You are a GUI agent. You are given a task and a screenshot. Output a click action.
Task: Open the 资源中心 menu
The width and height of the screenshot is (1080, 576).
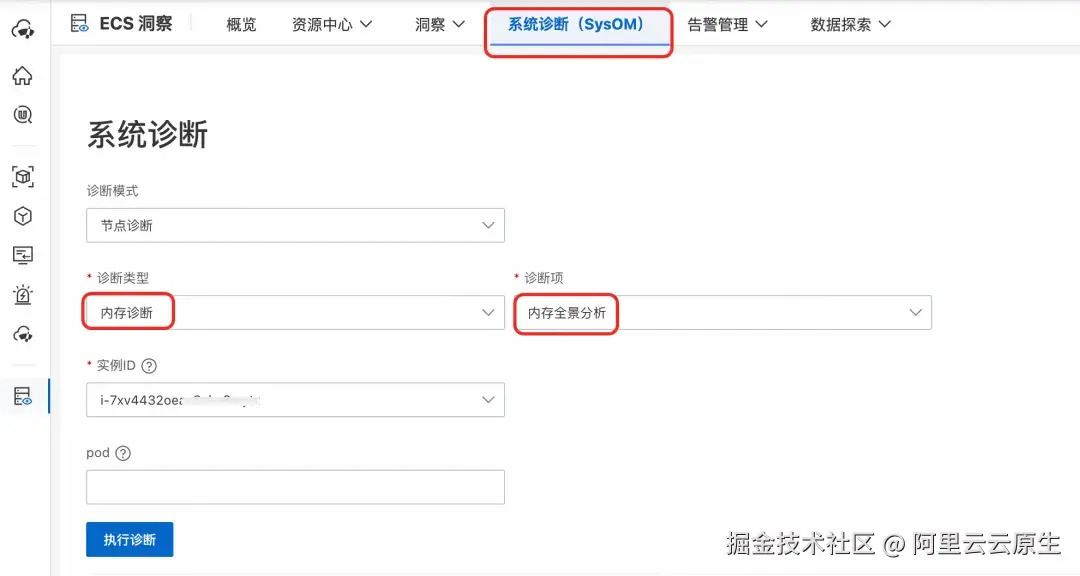coord(332,24)
